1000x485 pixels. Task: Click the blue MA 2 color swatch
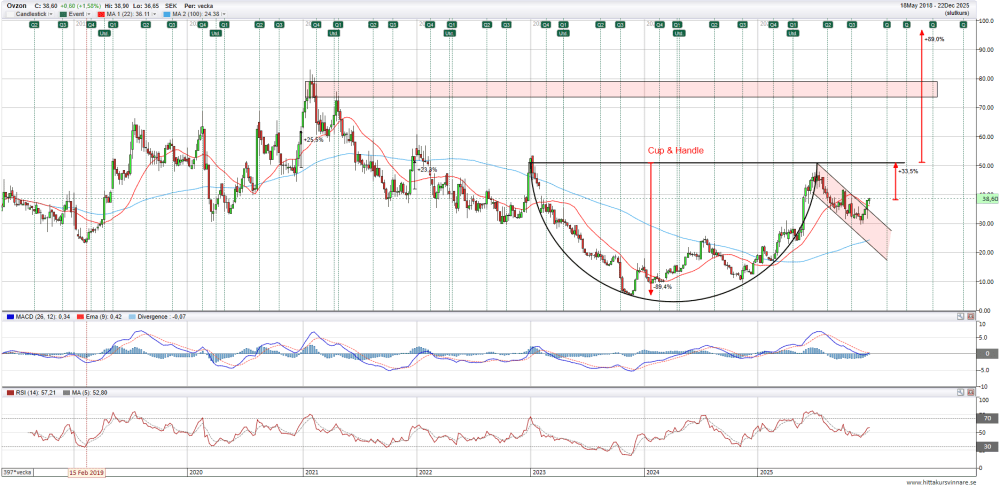coord(166,13)
